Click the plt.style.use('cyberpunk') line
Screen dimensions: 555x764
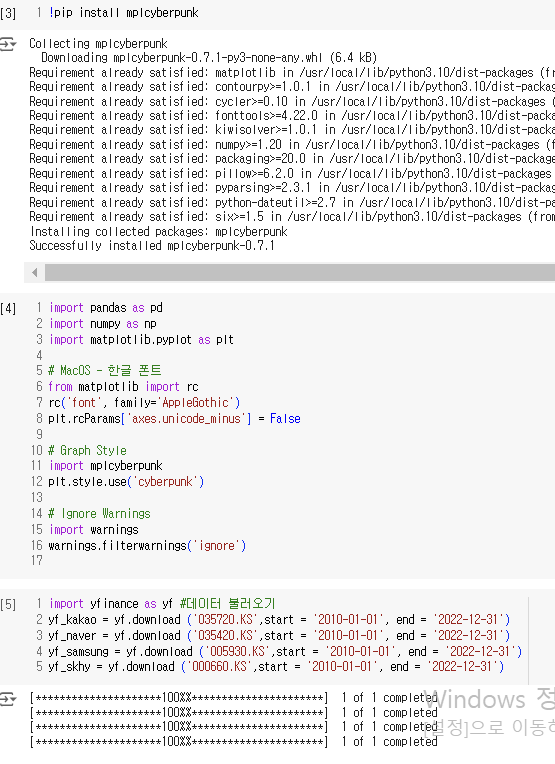[x=126, y=481]
